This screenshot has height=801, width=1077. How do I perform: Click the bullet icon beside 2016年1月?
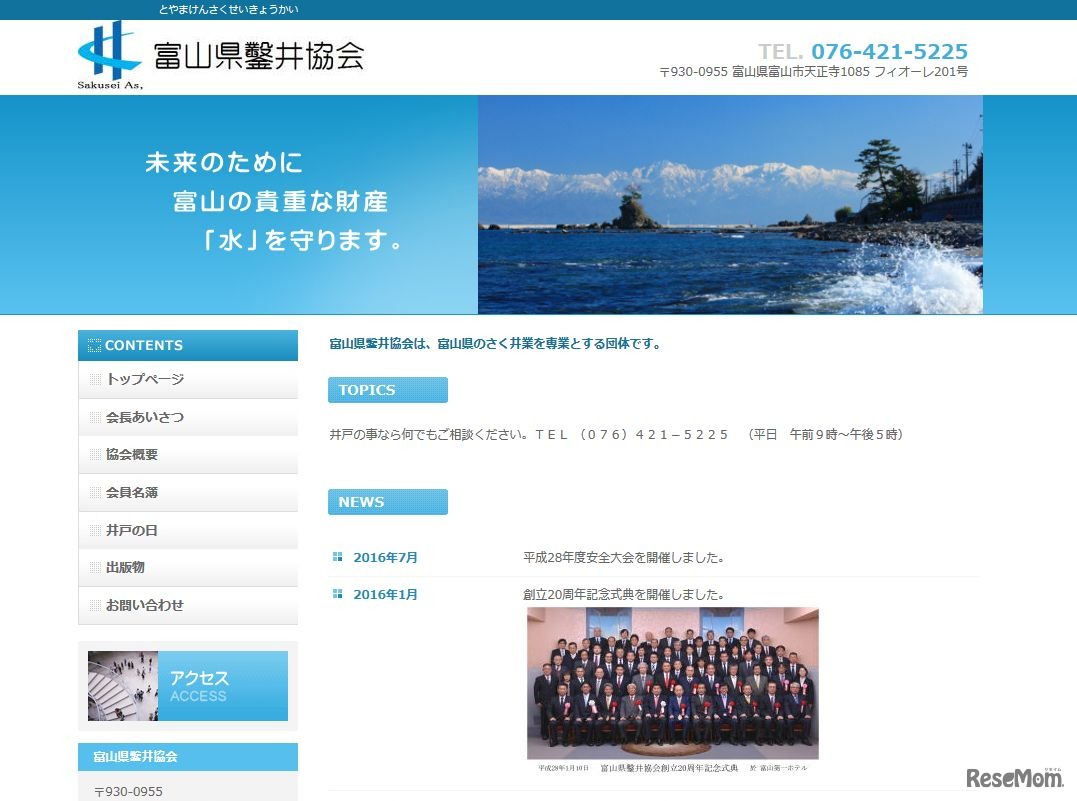337,594
